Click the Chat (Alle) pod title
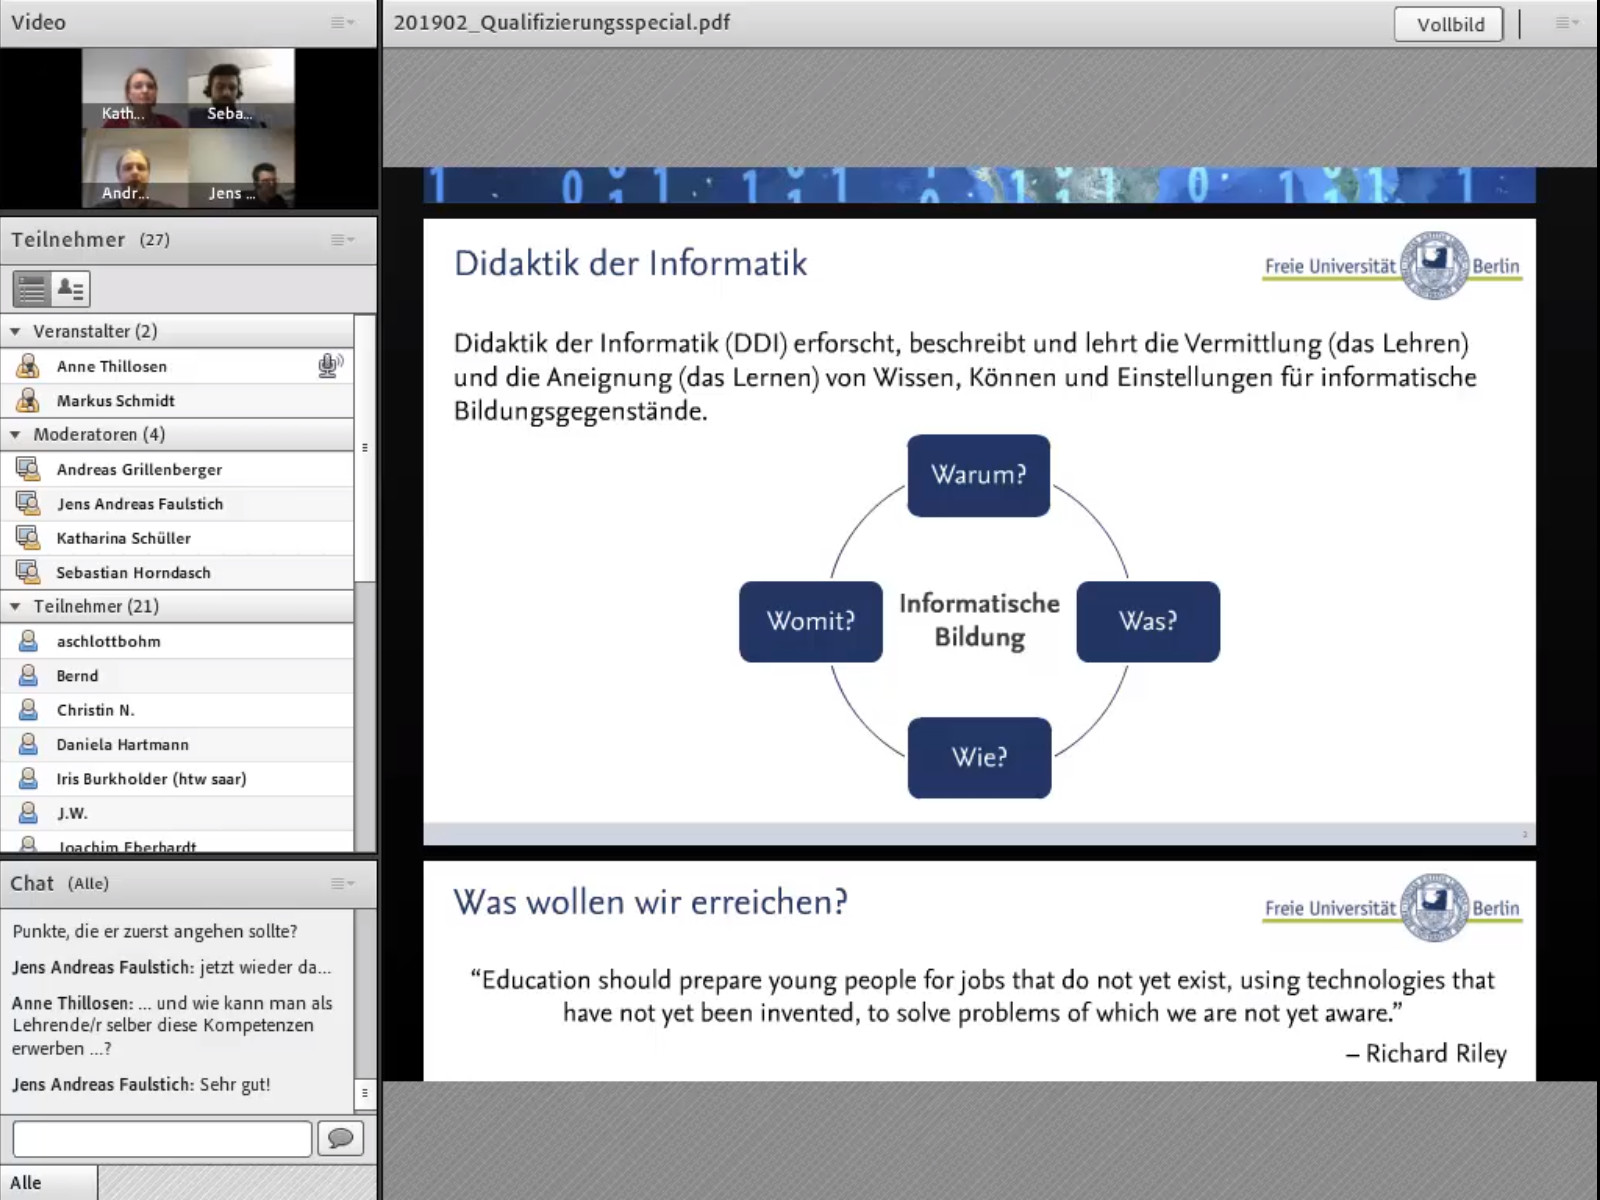 tap(59, 883)
